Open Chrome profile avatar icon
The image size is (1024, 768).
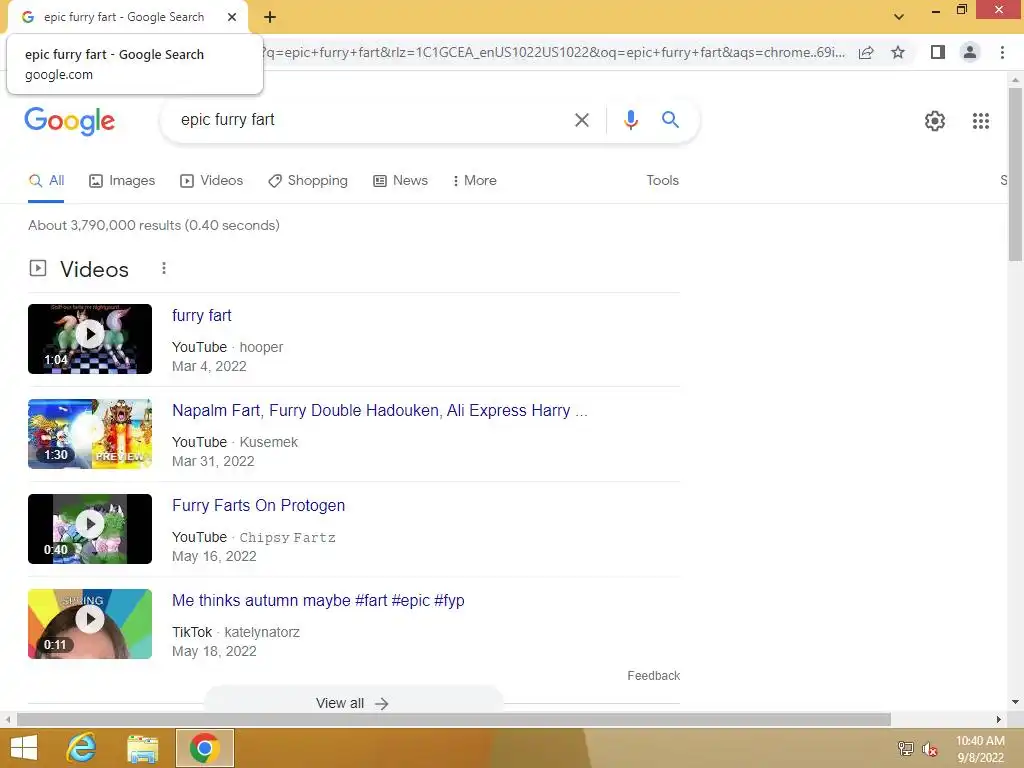[x=970, y=52]
